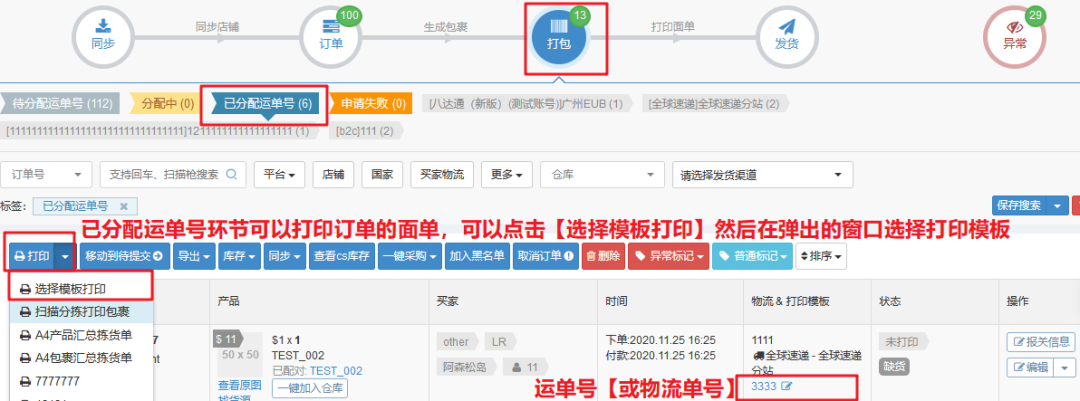This screenshot has height=401, width=1080.
Task: Click 取消订单 cancel order button
Action: coord(546,256)
